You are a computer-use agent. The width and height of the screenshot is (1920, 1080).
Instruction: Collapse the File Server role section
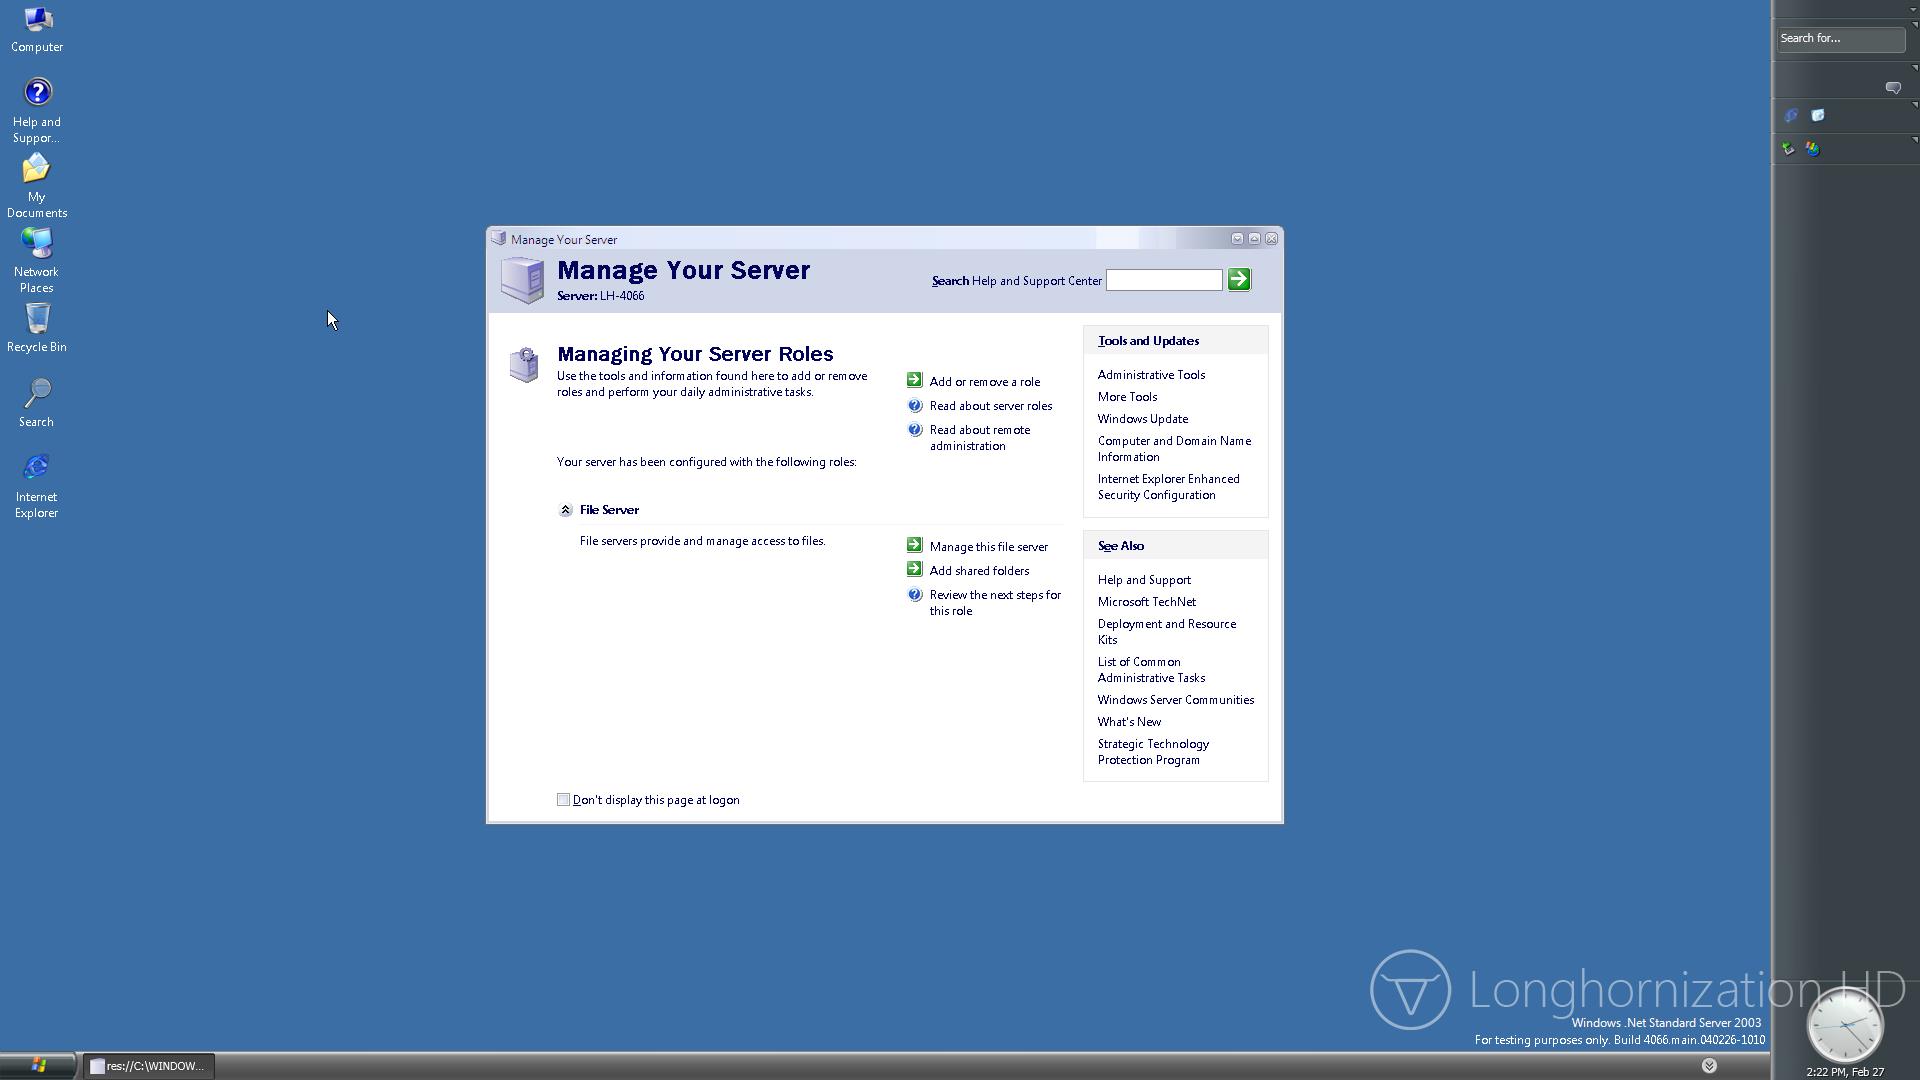565,510
